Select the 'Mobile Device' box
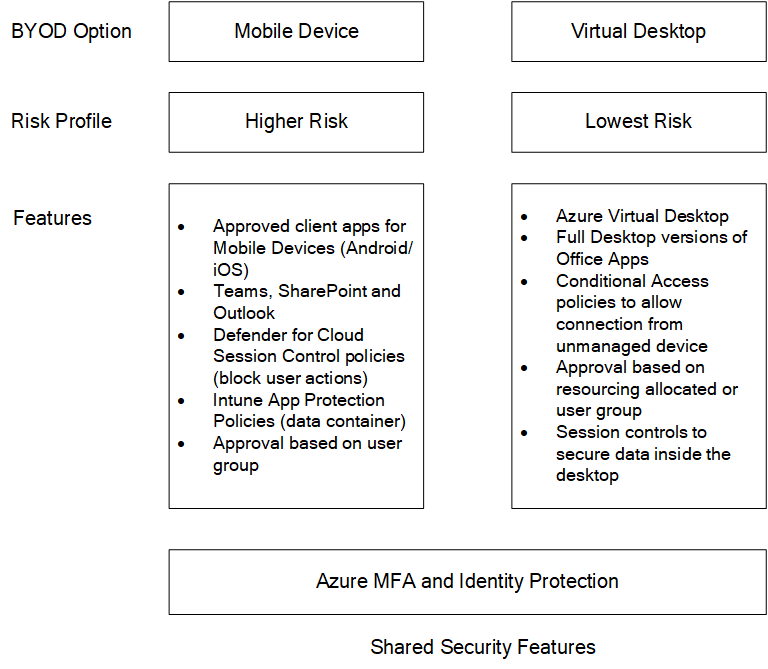 tap(296, 31)
